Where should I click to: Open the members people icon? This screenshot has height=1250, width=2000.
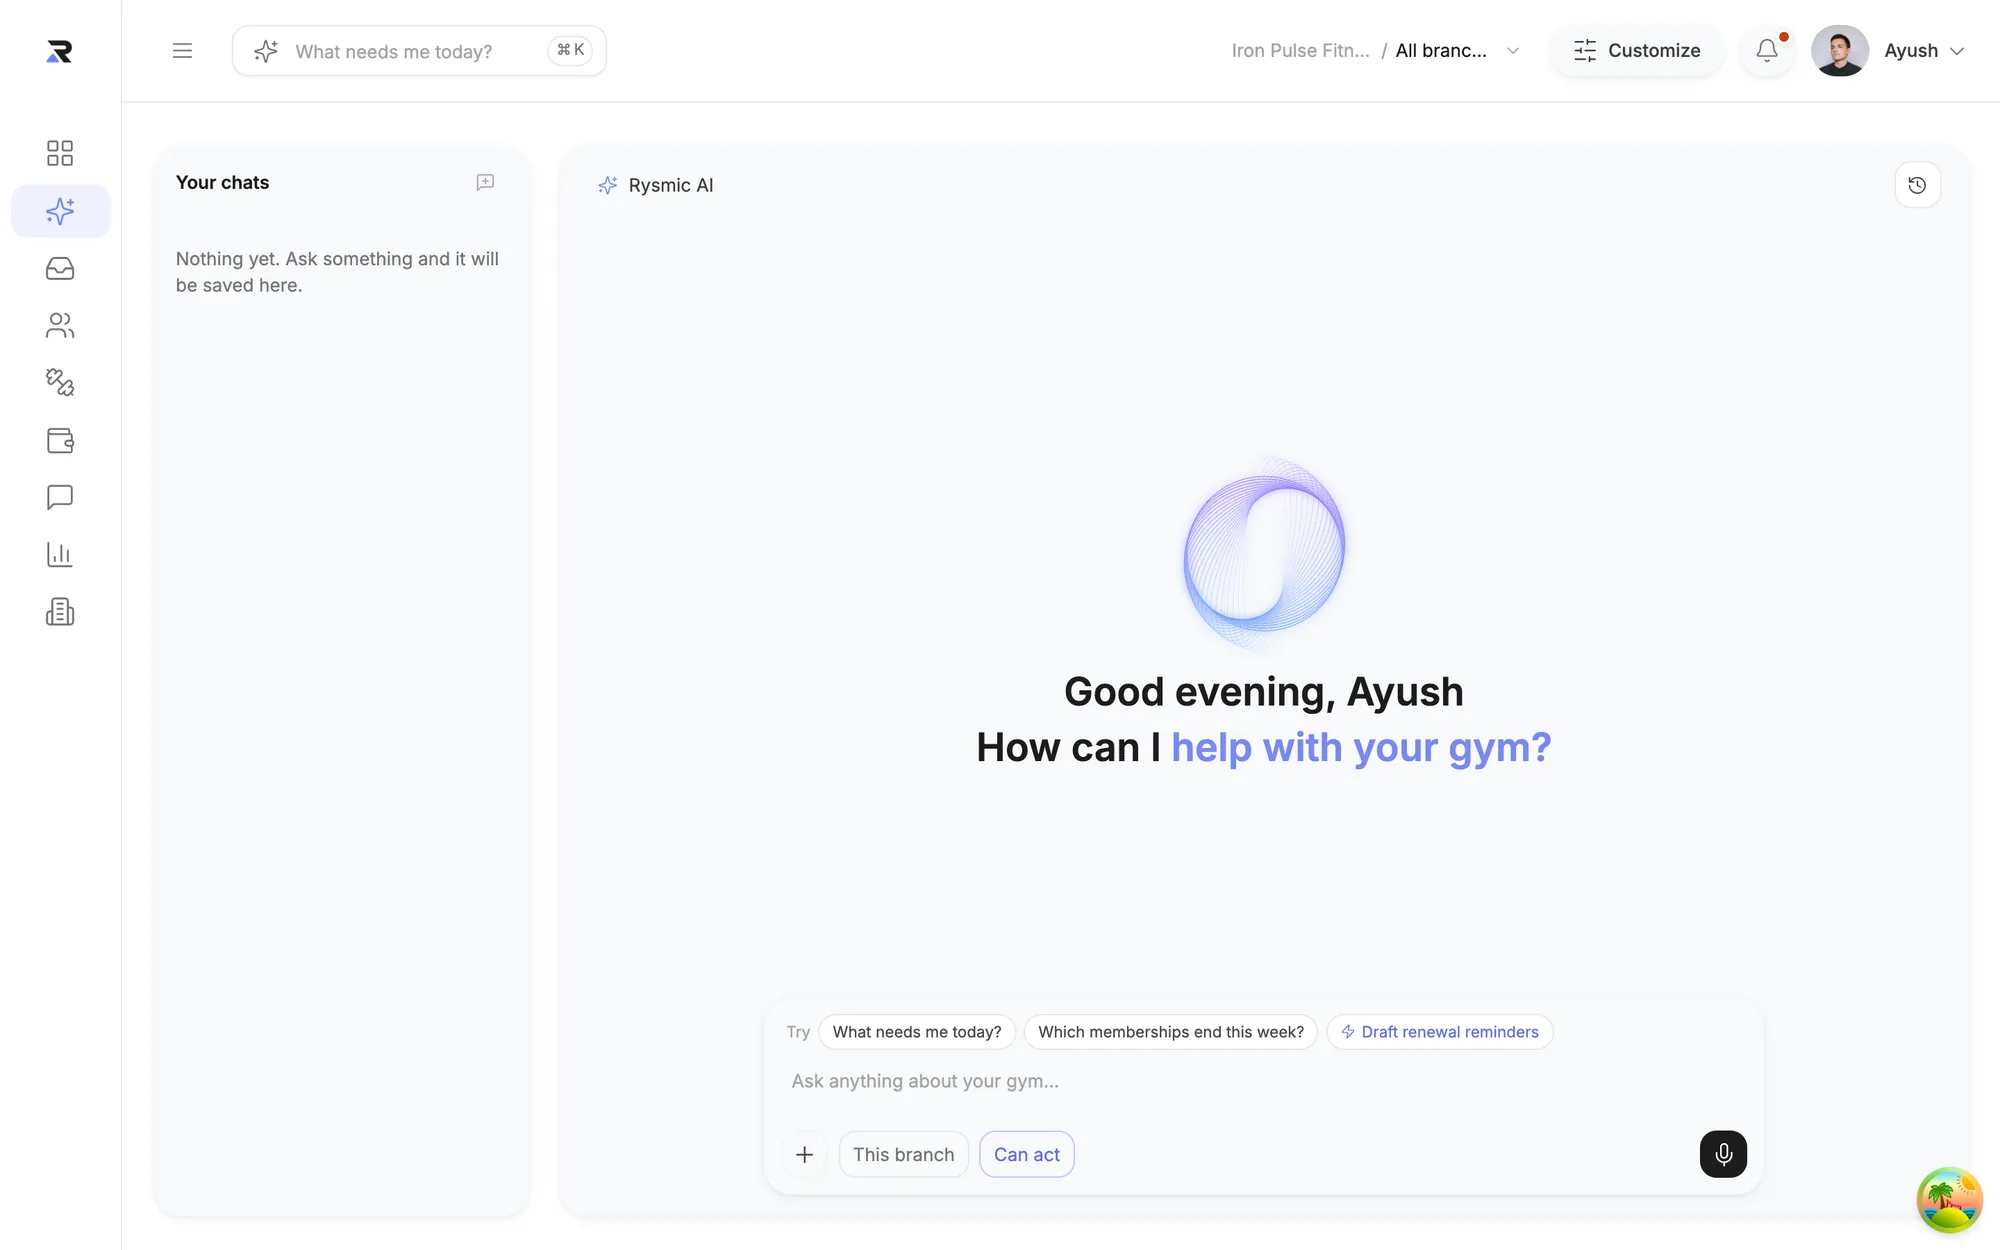click(x=60, y=325)
